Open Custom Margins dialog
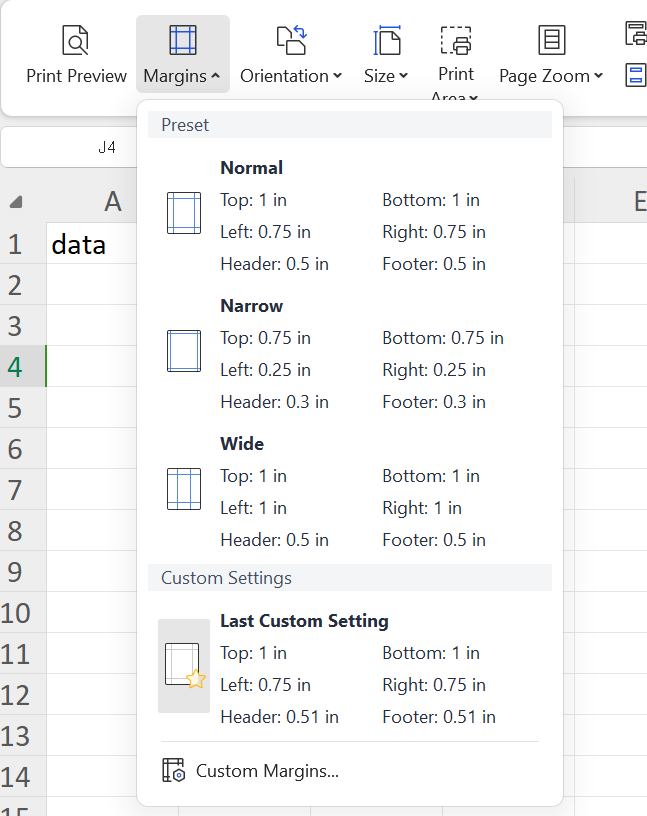The image size is (647, 816). [x=267, y=771]
